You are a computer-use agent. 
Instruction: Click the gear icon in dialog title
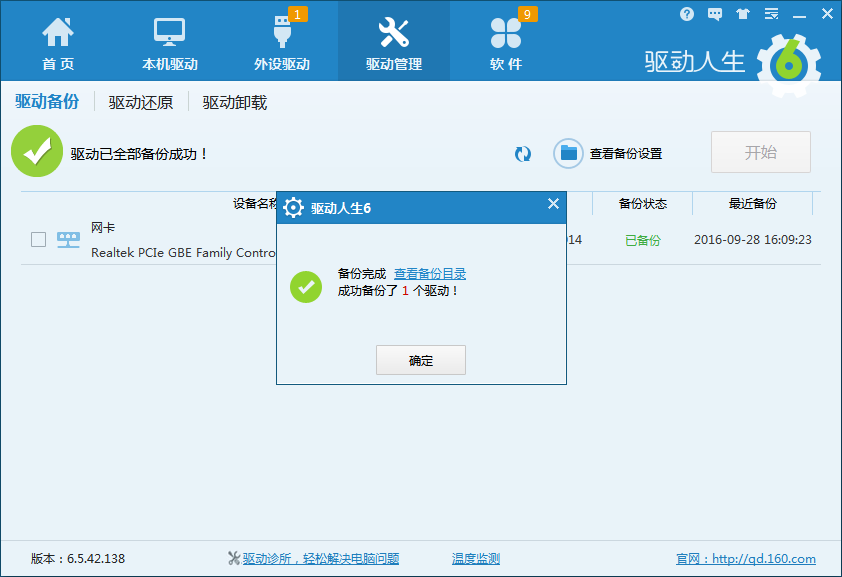(x=293, y=208)
